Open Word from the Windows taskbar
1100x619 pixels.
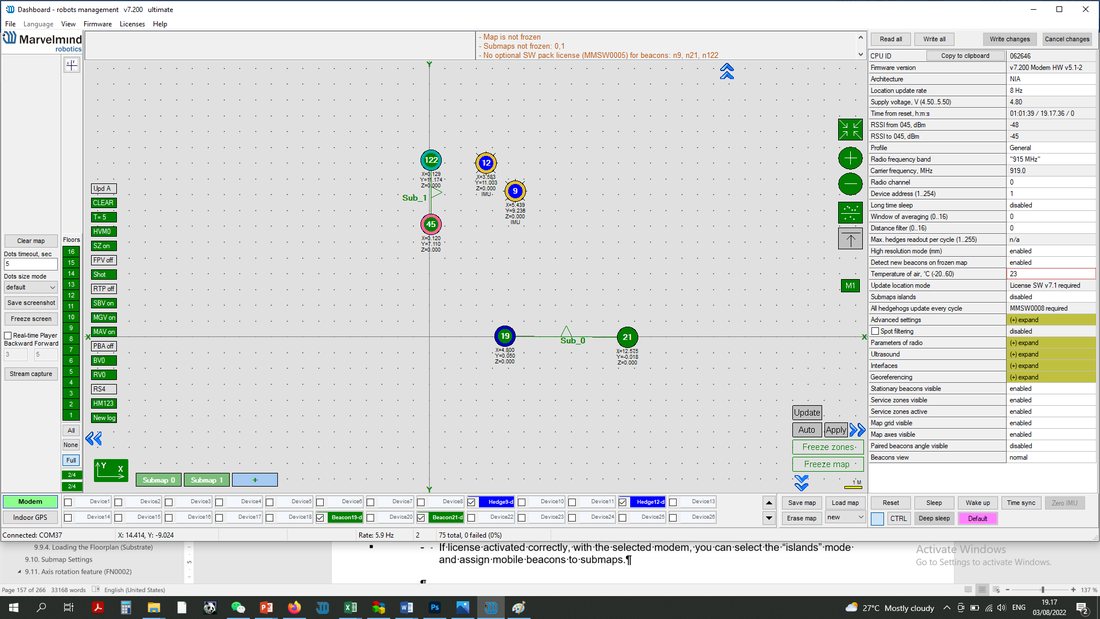(406, 607)
